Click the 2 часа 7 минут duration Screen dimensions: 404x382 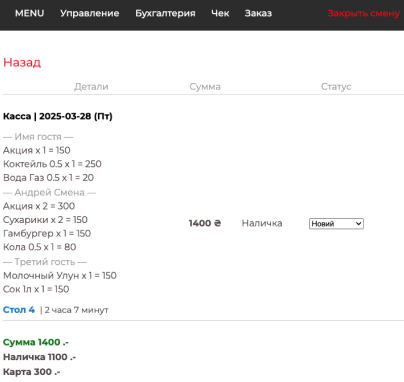77,310
